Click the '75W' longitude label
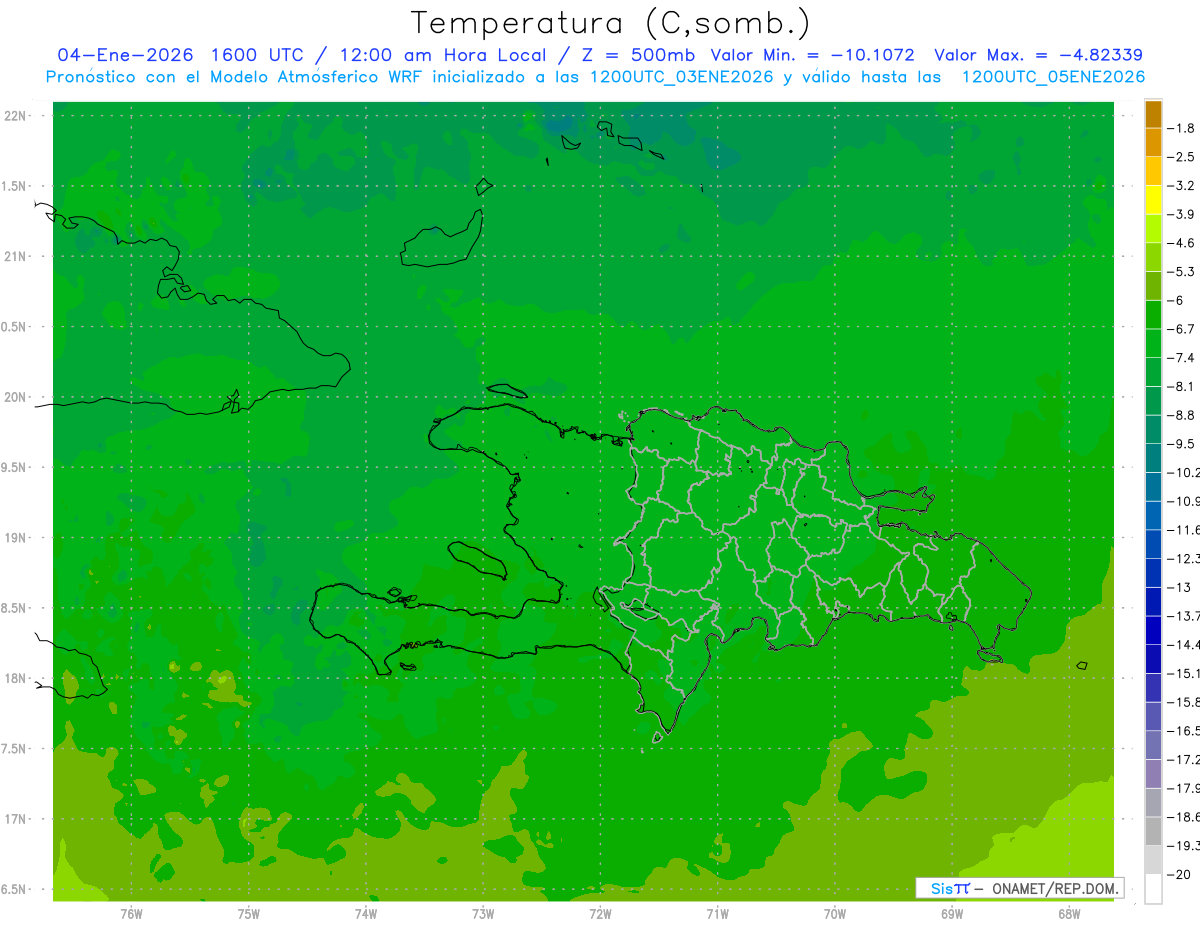Screen dimensions: 1200x927 (248, 914)
